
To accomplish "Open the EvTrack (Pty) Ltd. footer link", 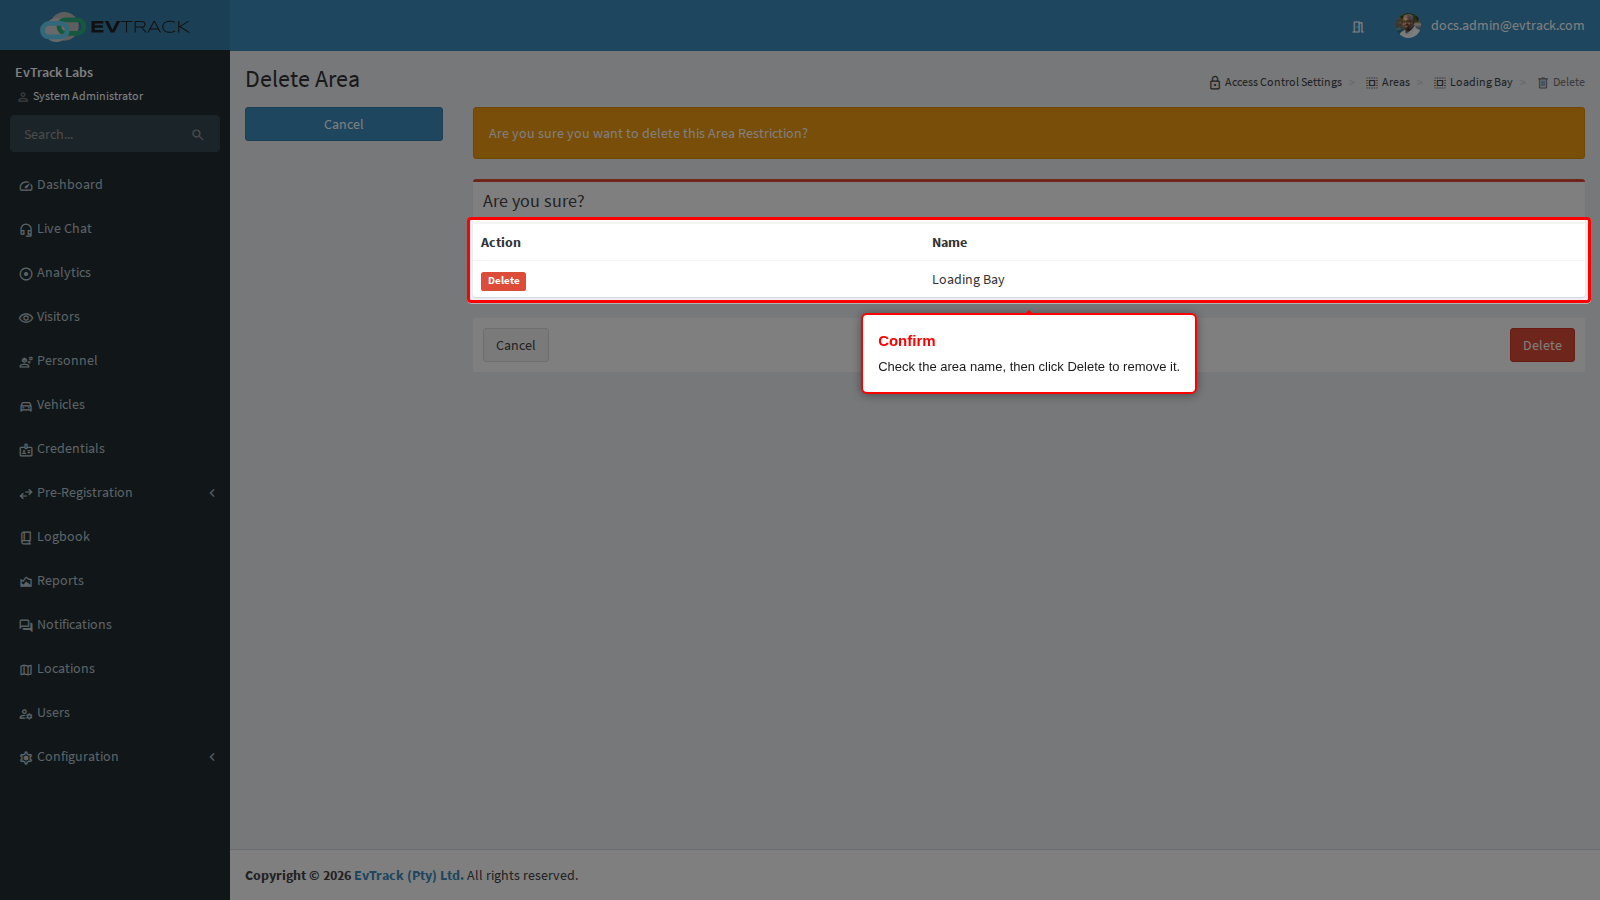I will coord(409,875).
